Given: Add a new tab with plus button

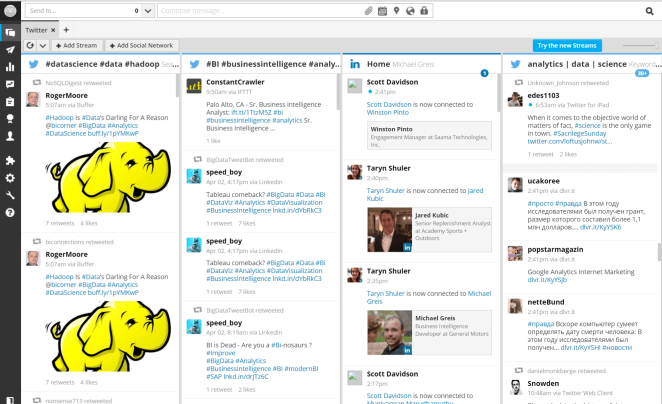Looking at the screenshot, I should [x=66, y=30].
